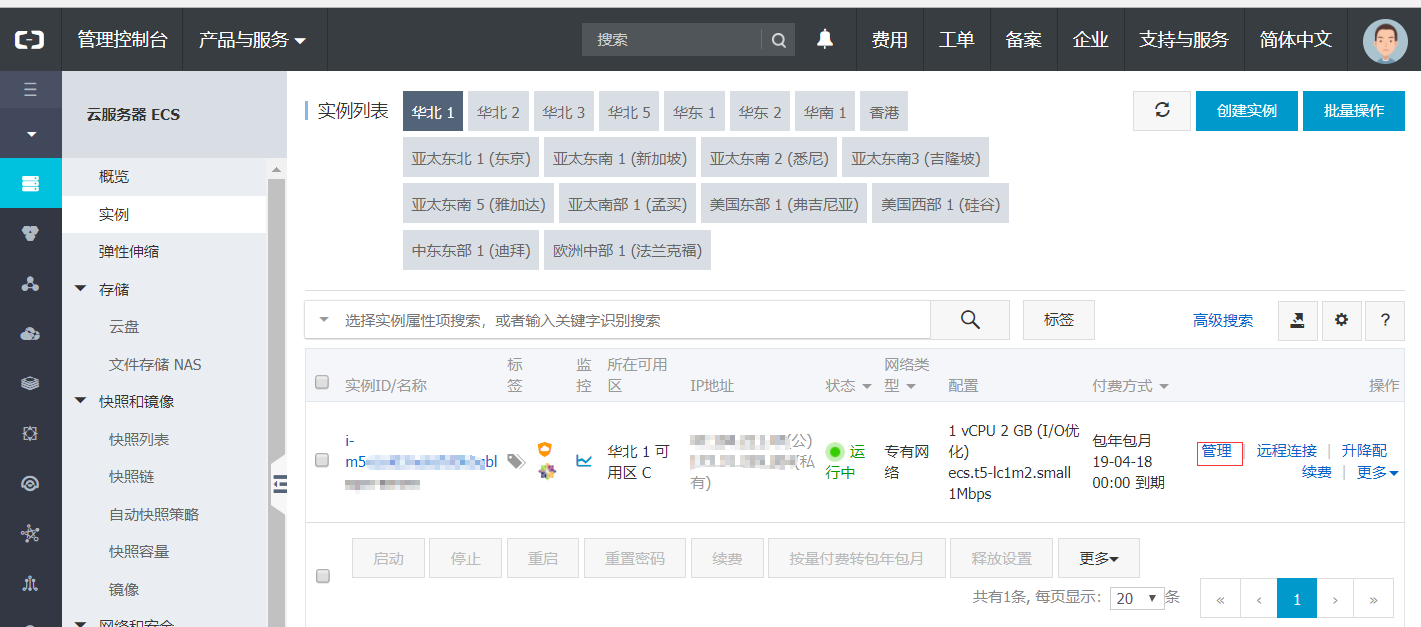Viewport: 1421px width, 627px height.
Task: Click the 创建实例 button
Action: pyautogui.click(x=1246, y=111)
